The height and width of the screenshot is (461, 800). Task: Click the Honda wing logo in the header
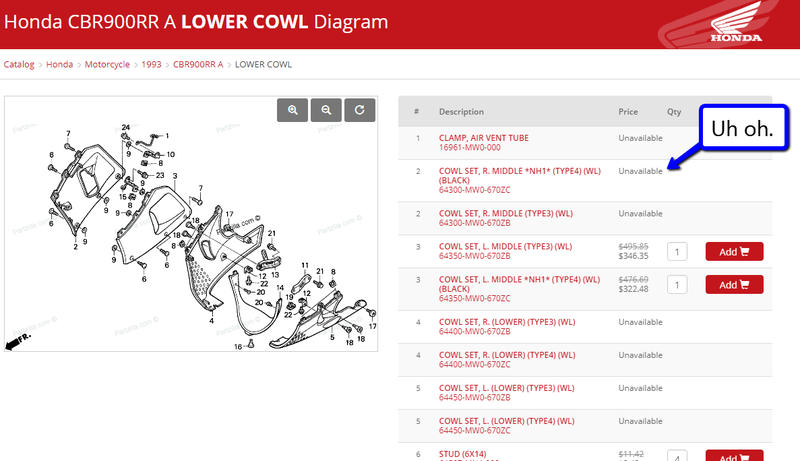[x=736, y=22]
